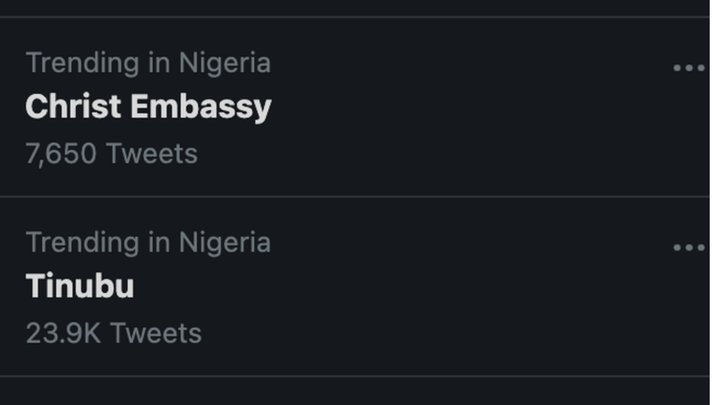Show tweet volume for Tinubu trend
Viewport: 720px width, 405px height.
113,333
